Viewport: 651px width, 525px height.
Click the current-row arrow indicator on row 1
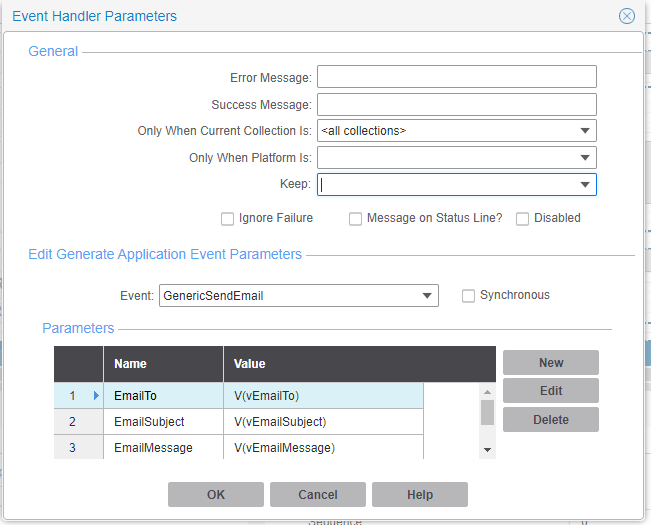tap(96, 396)
